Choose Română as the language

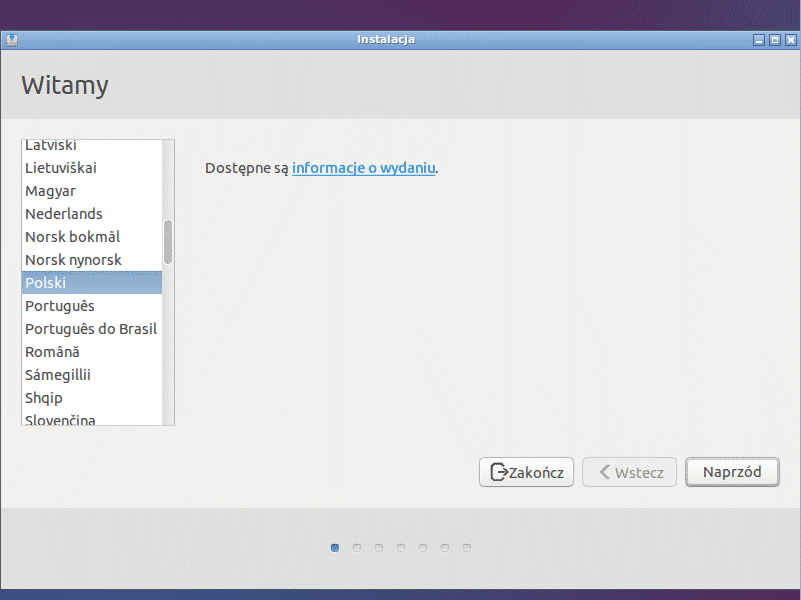pyautogui.click(x=52, y=352)
